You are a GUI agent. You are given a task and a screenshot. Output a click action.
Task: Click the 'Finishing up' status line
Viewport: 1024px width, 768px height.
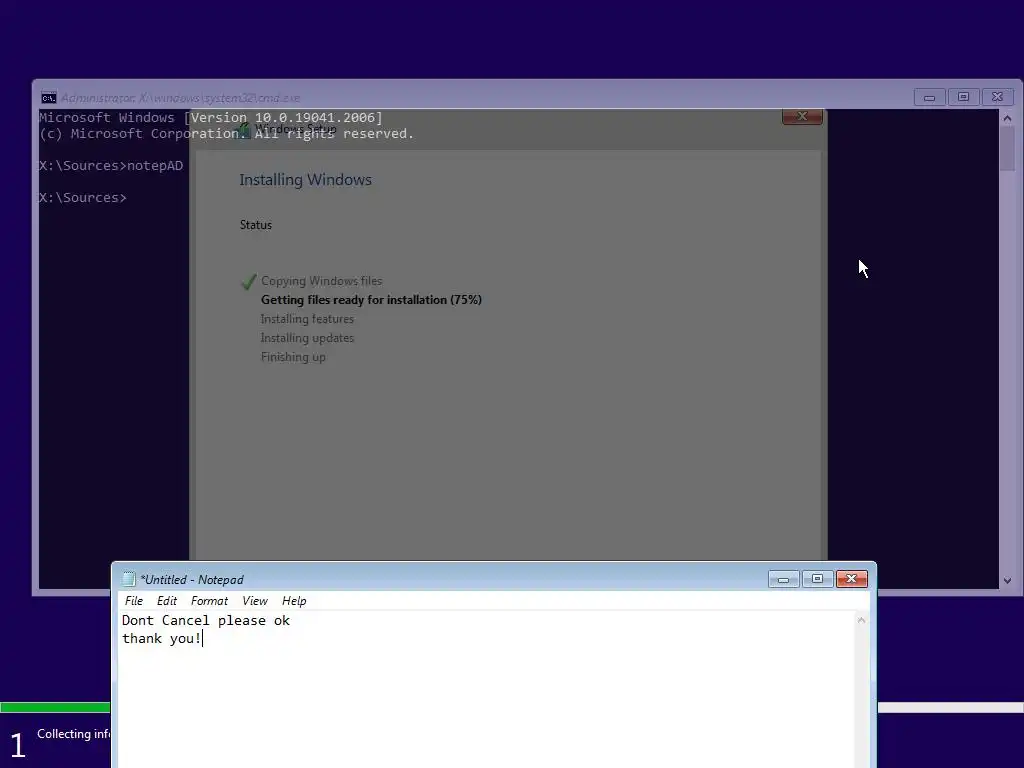293,357
